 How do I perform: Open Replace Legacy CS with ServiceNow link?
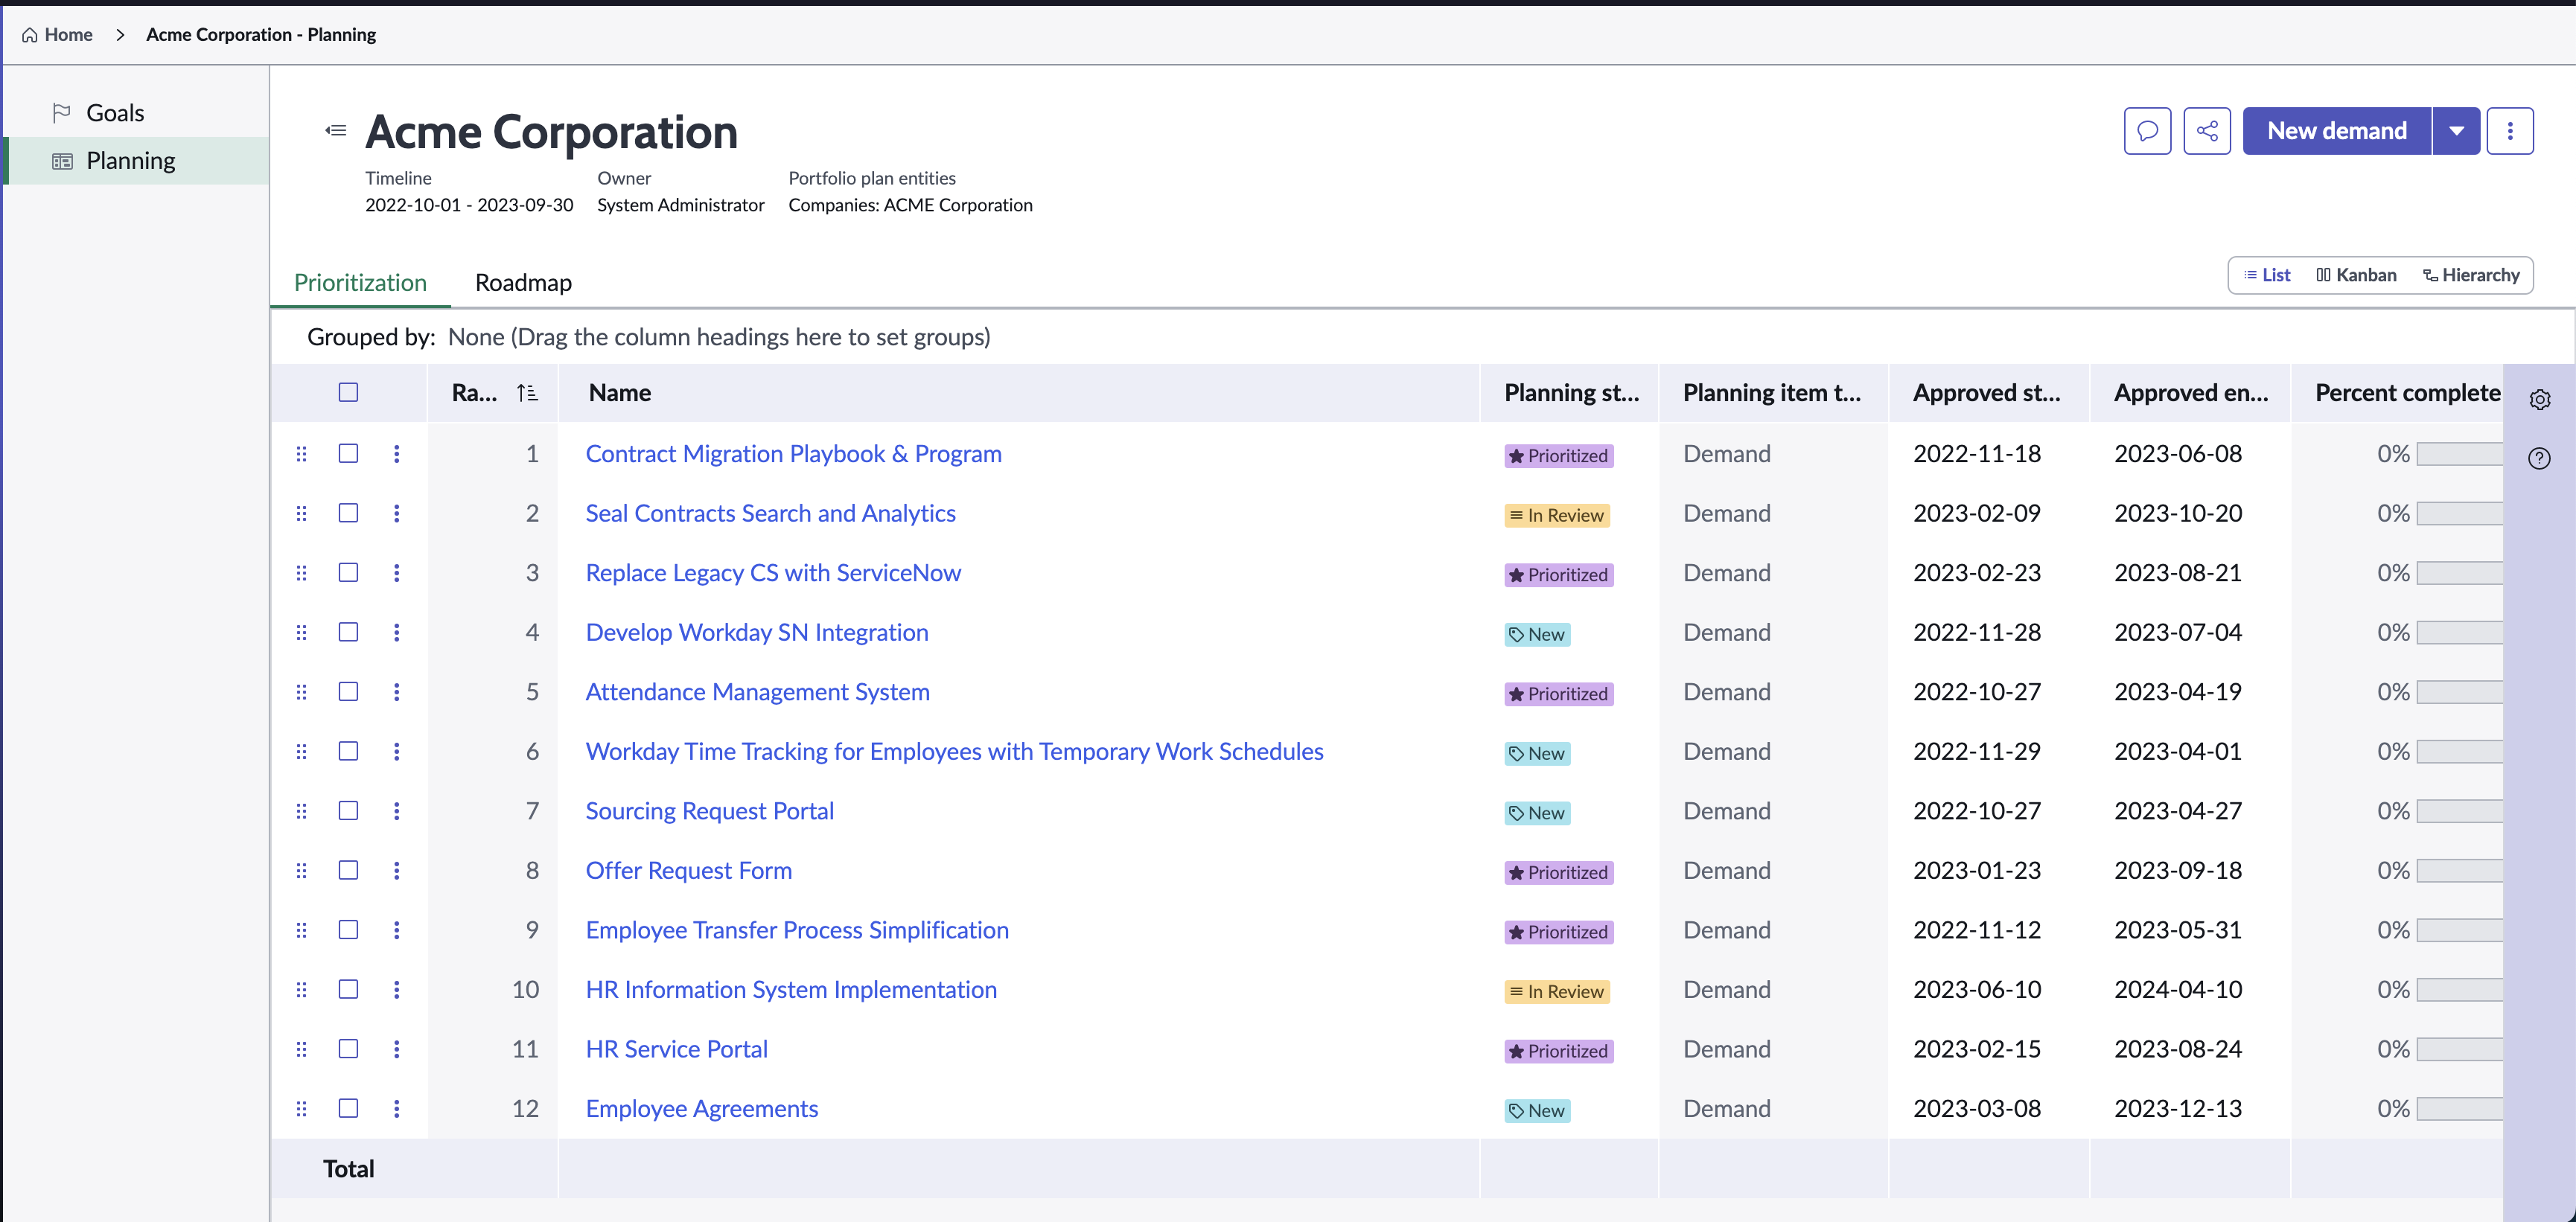pyautogui.click(x=772, y=573)
